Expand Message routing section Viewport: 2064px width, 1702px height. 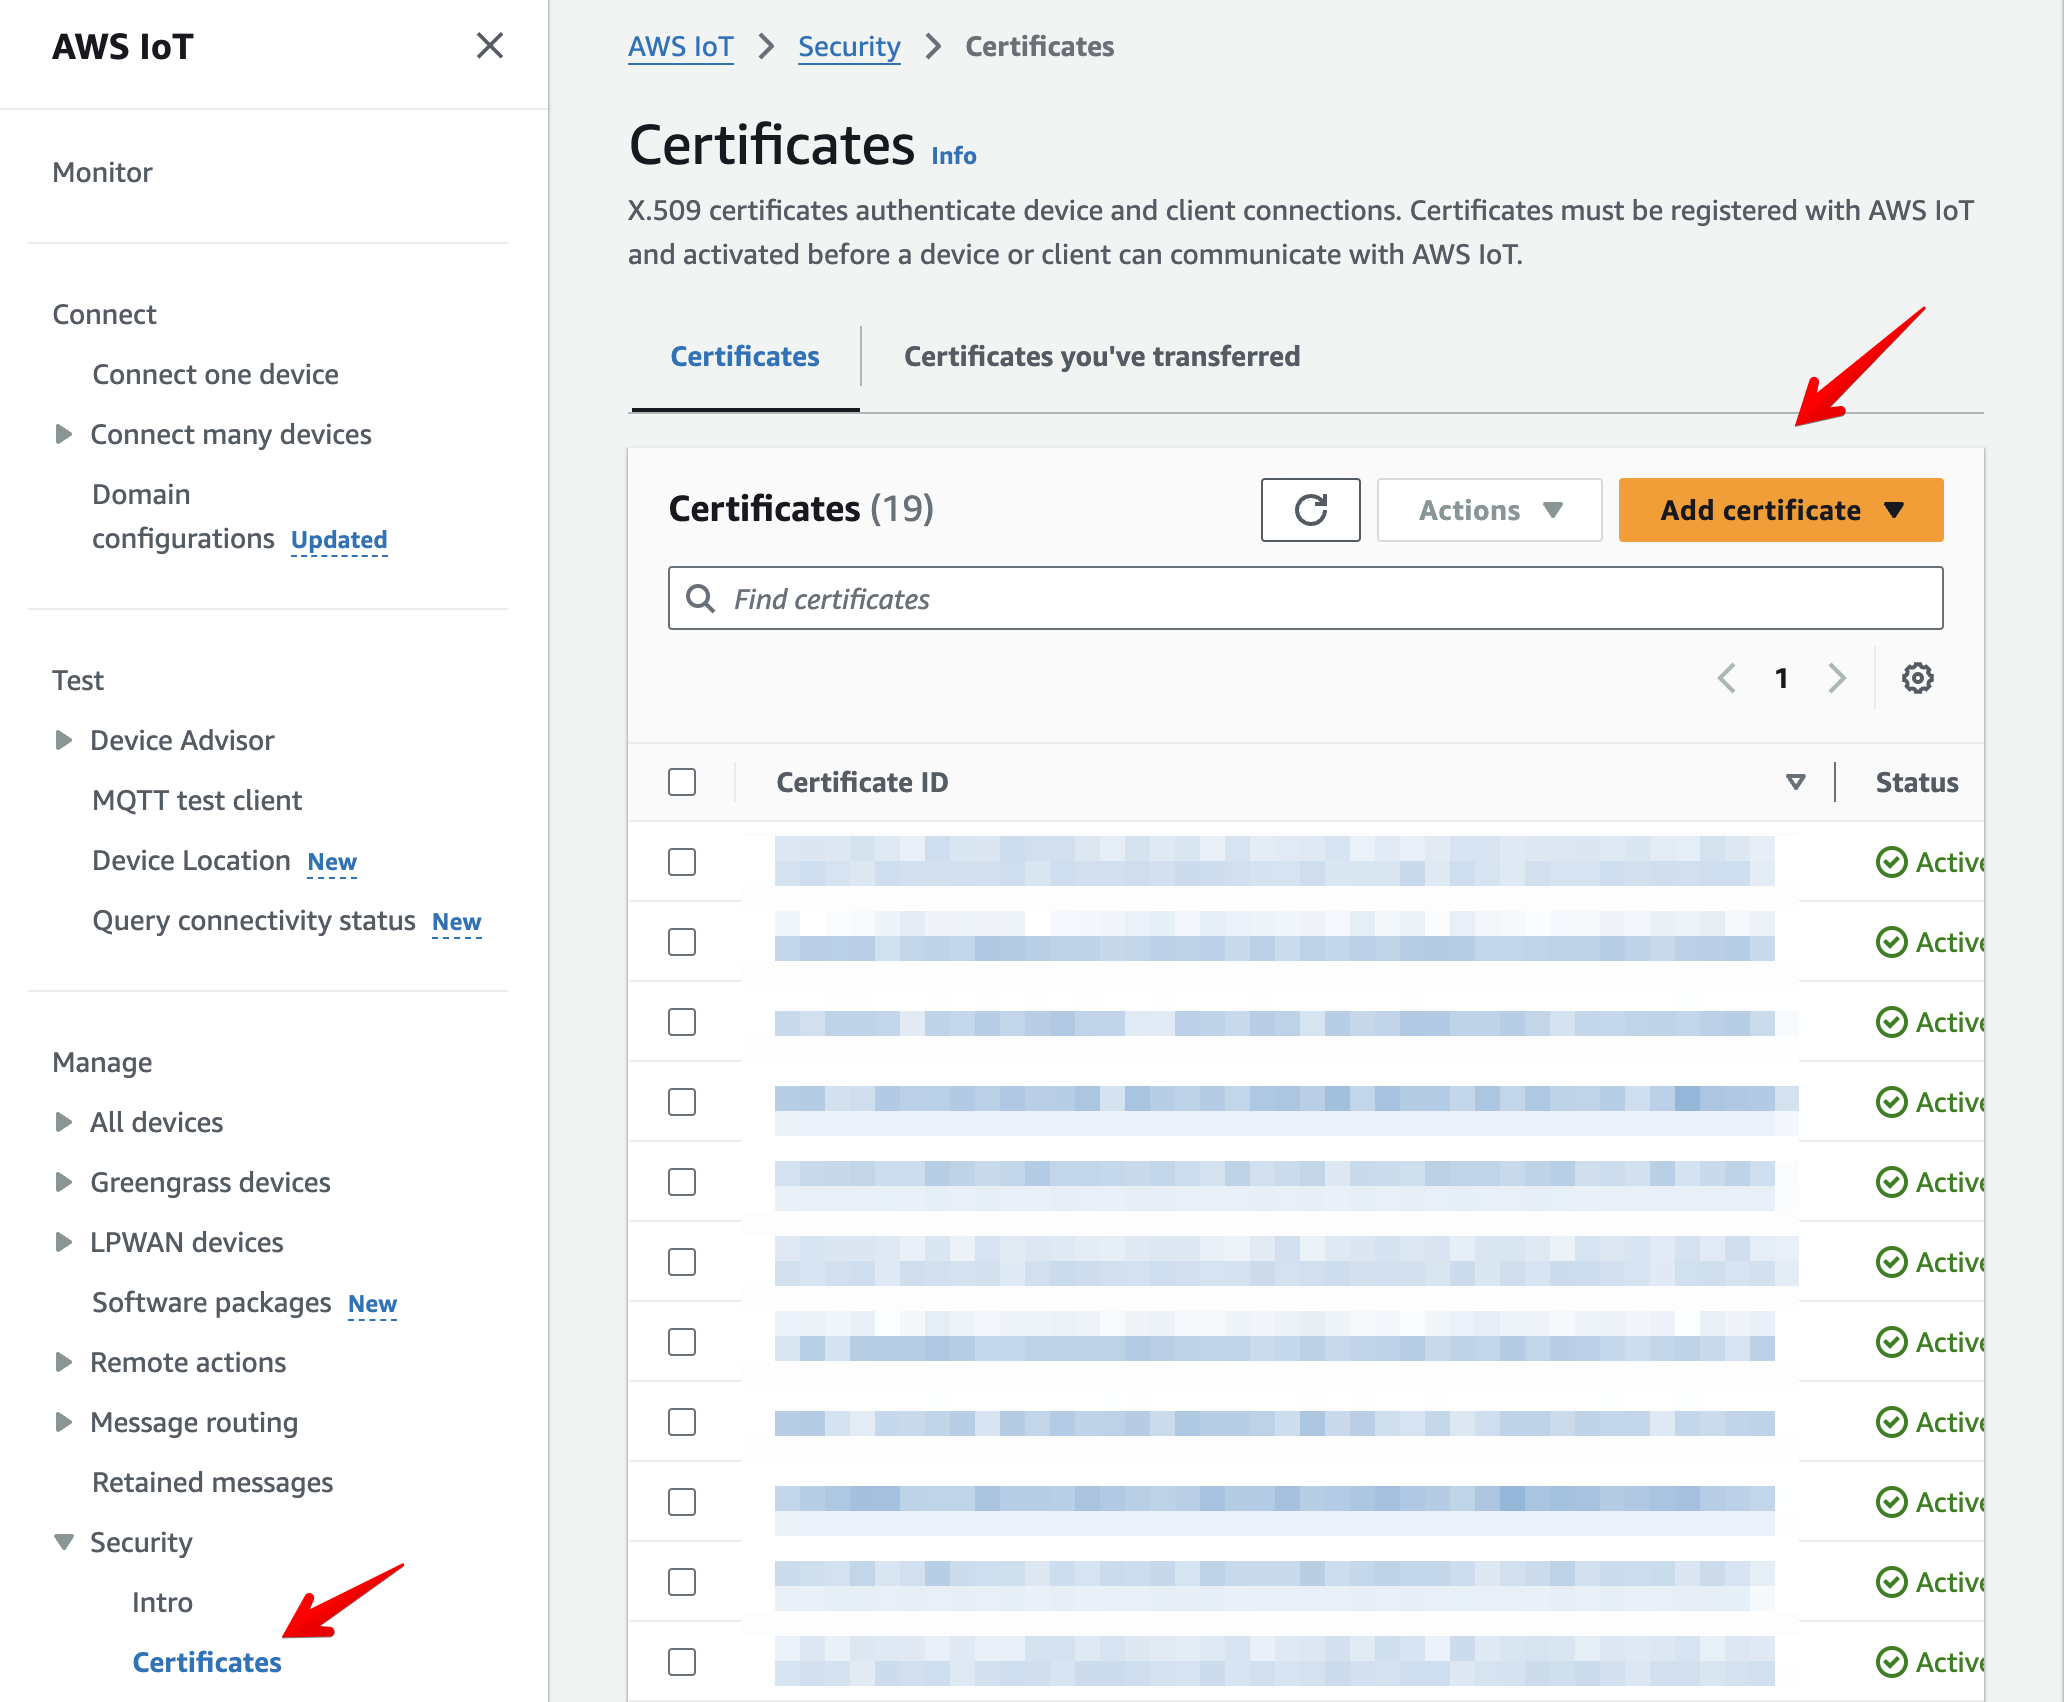point(63,1422)
